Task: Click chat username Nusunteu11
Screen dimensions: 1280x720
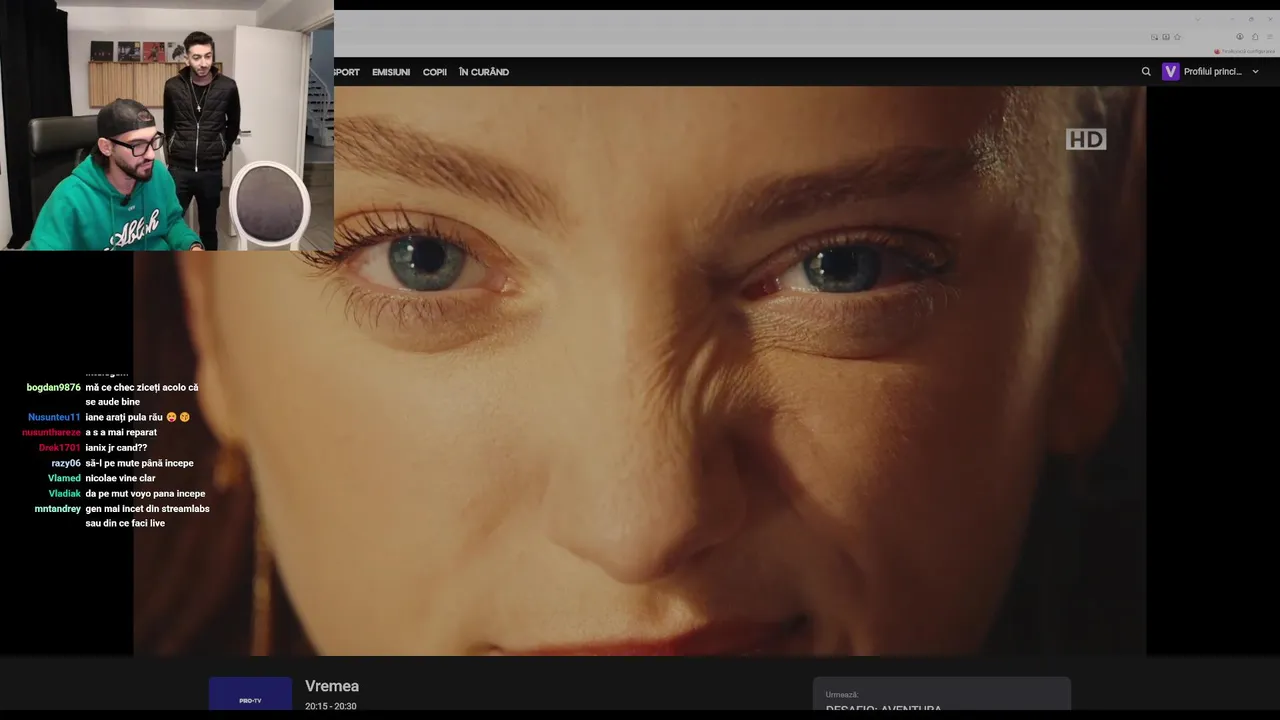Action: [x=54, y=417]
